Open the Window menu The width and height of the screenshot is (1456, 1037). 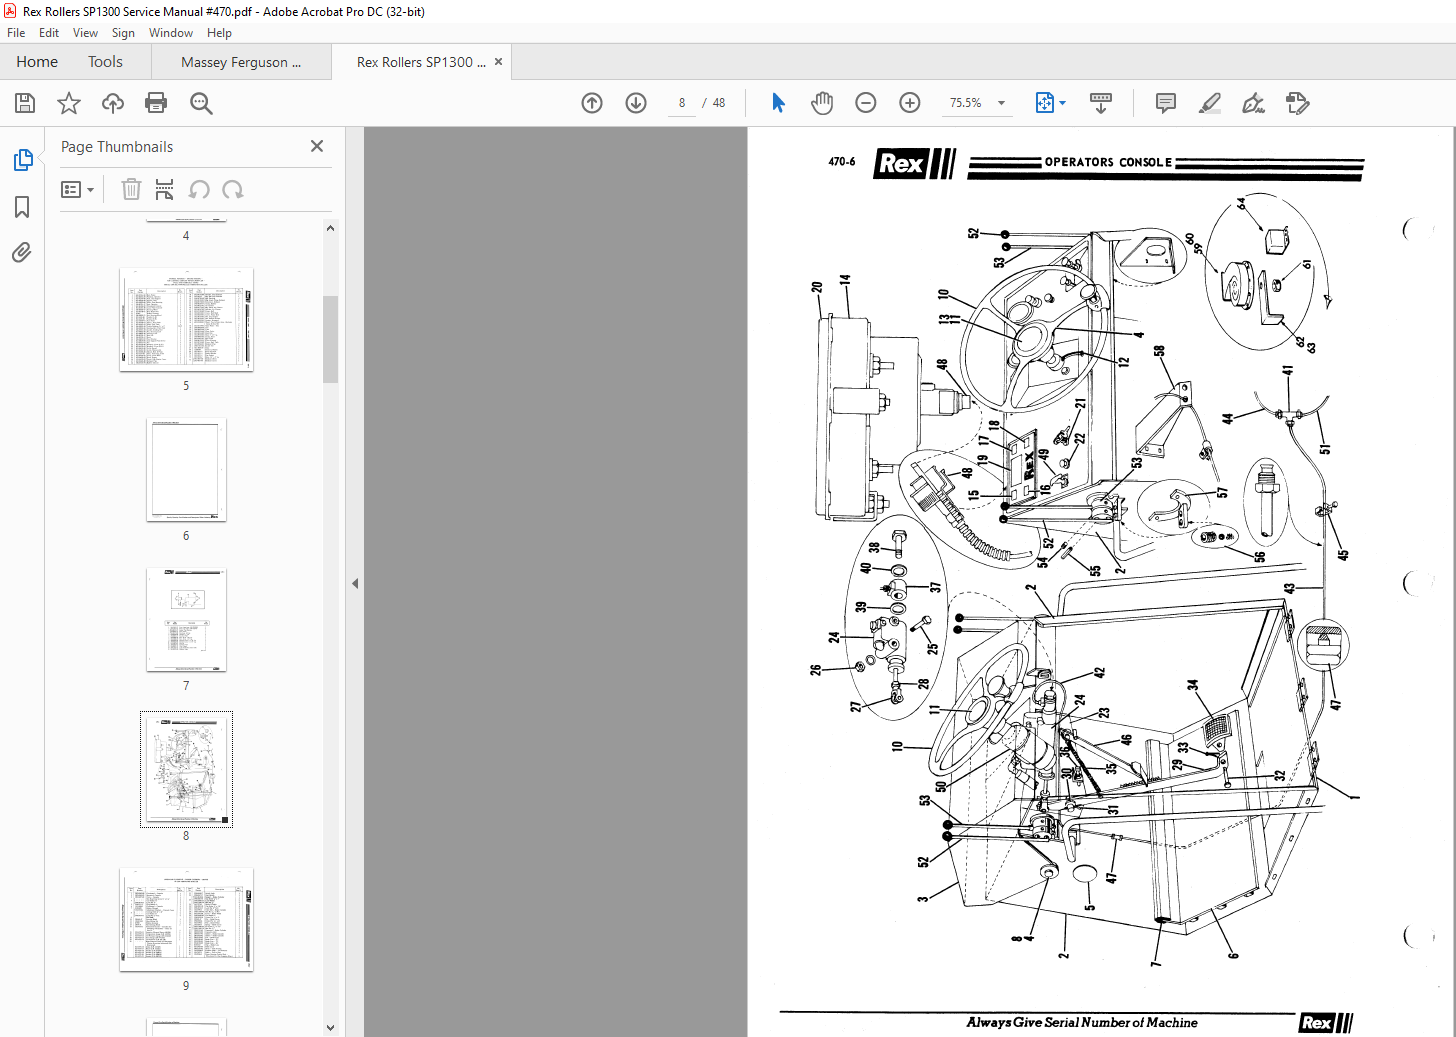click(x=171, y=33)
